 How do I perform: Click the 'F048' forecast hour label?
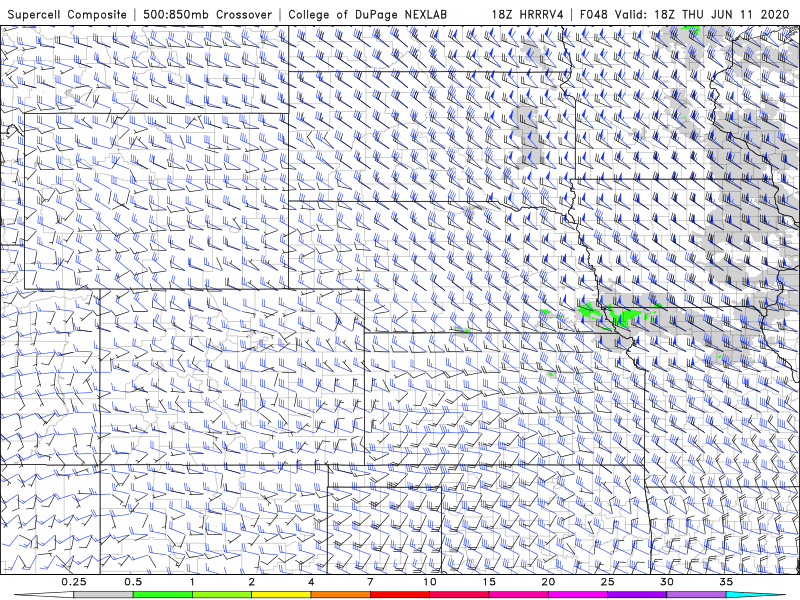594,14
